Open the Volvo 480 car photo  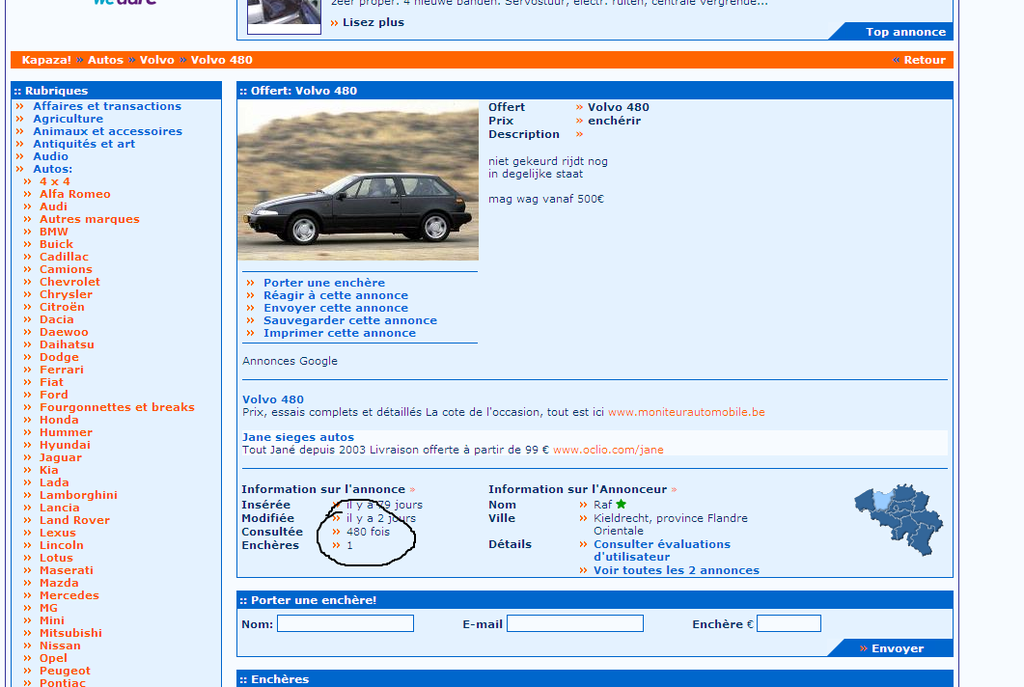(x=359, y=181)
